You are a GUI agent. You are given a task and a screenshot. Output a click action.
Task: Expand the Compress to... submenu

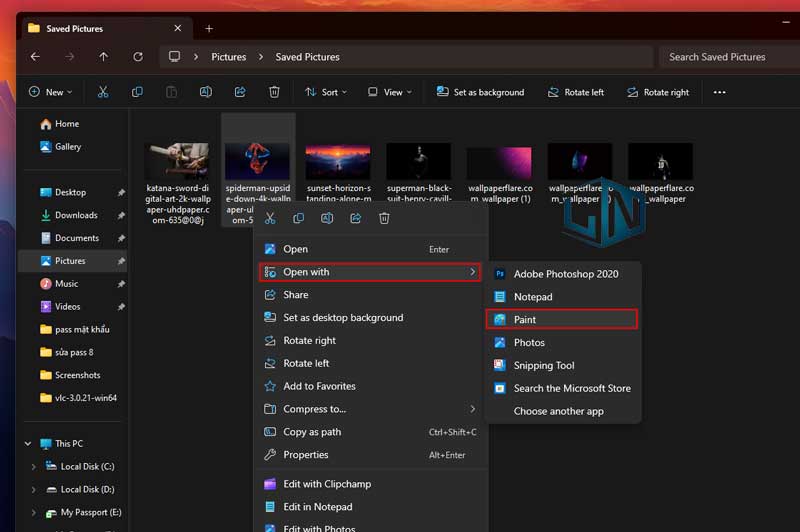[x=472, y=409]
